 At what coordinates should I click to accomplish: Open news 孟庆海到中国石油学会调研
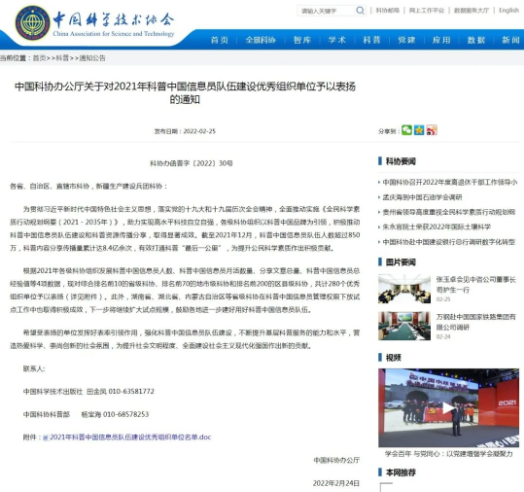point(422,197)
